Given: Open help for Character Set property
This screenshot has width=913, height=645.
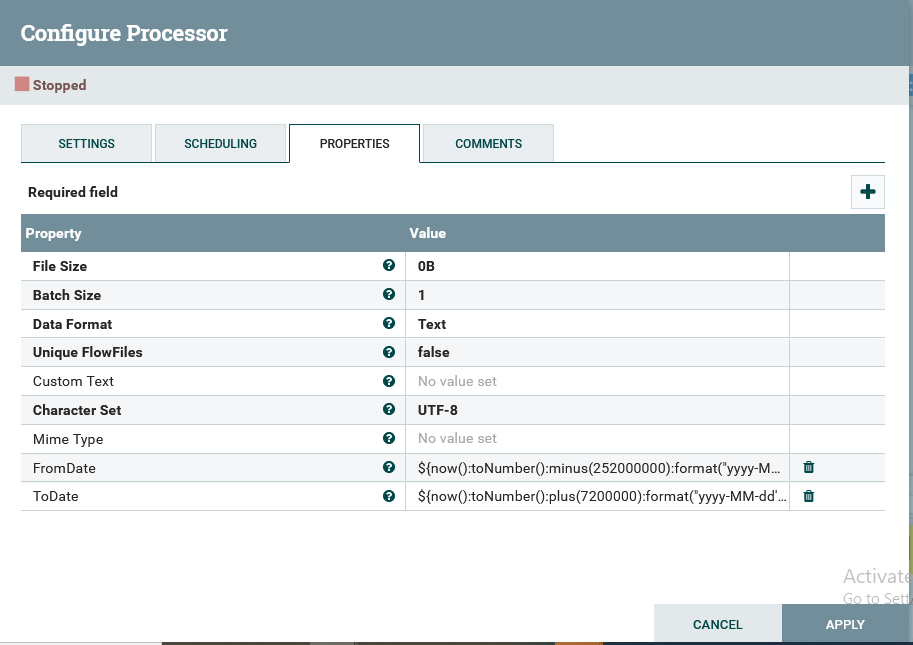Looking at the screenshot, I should coord(389,409).
